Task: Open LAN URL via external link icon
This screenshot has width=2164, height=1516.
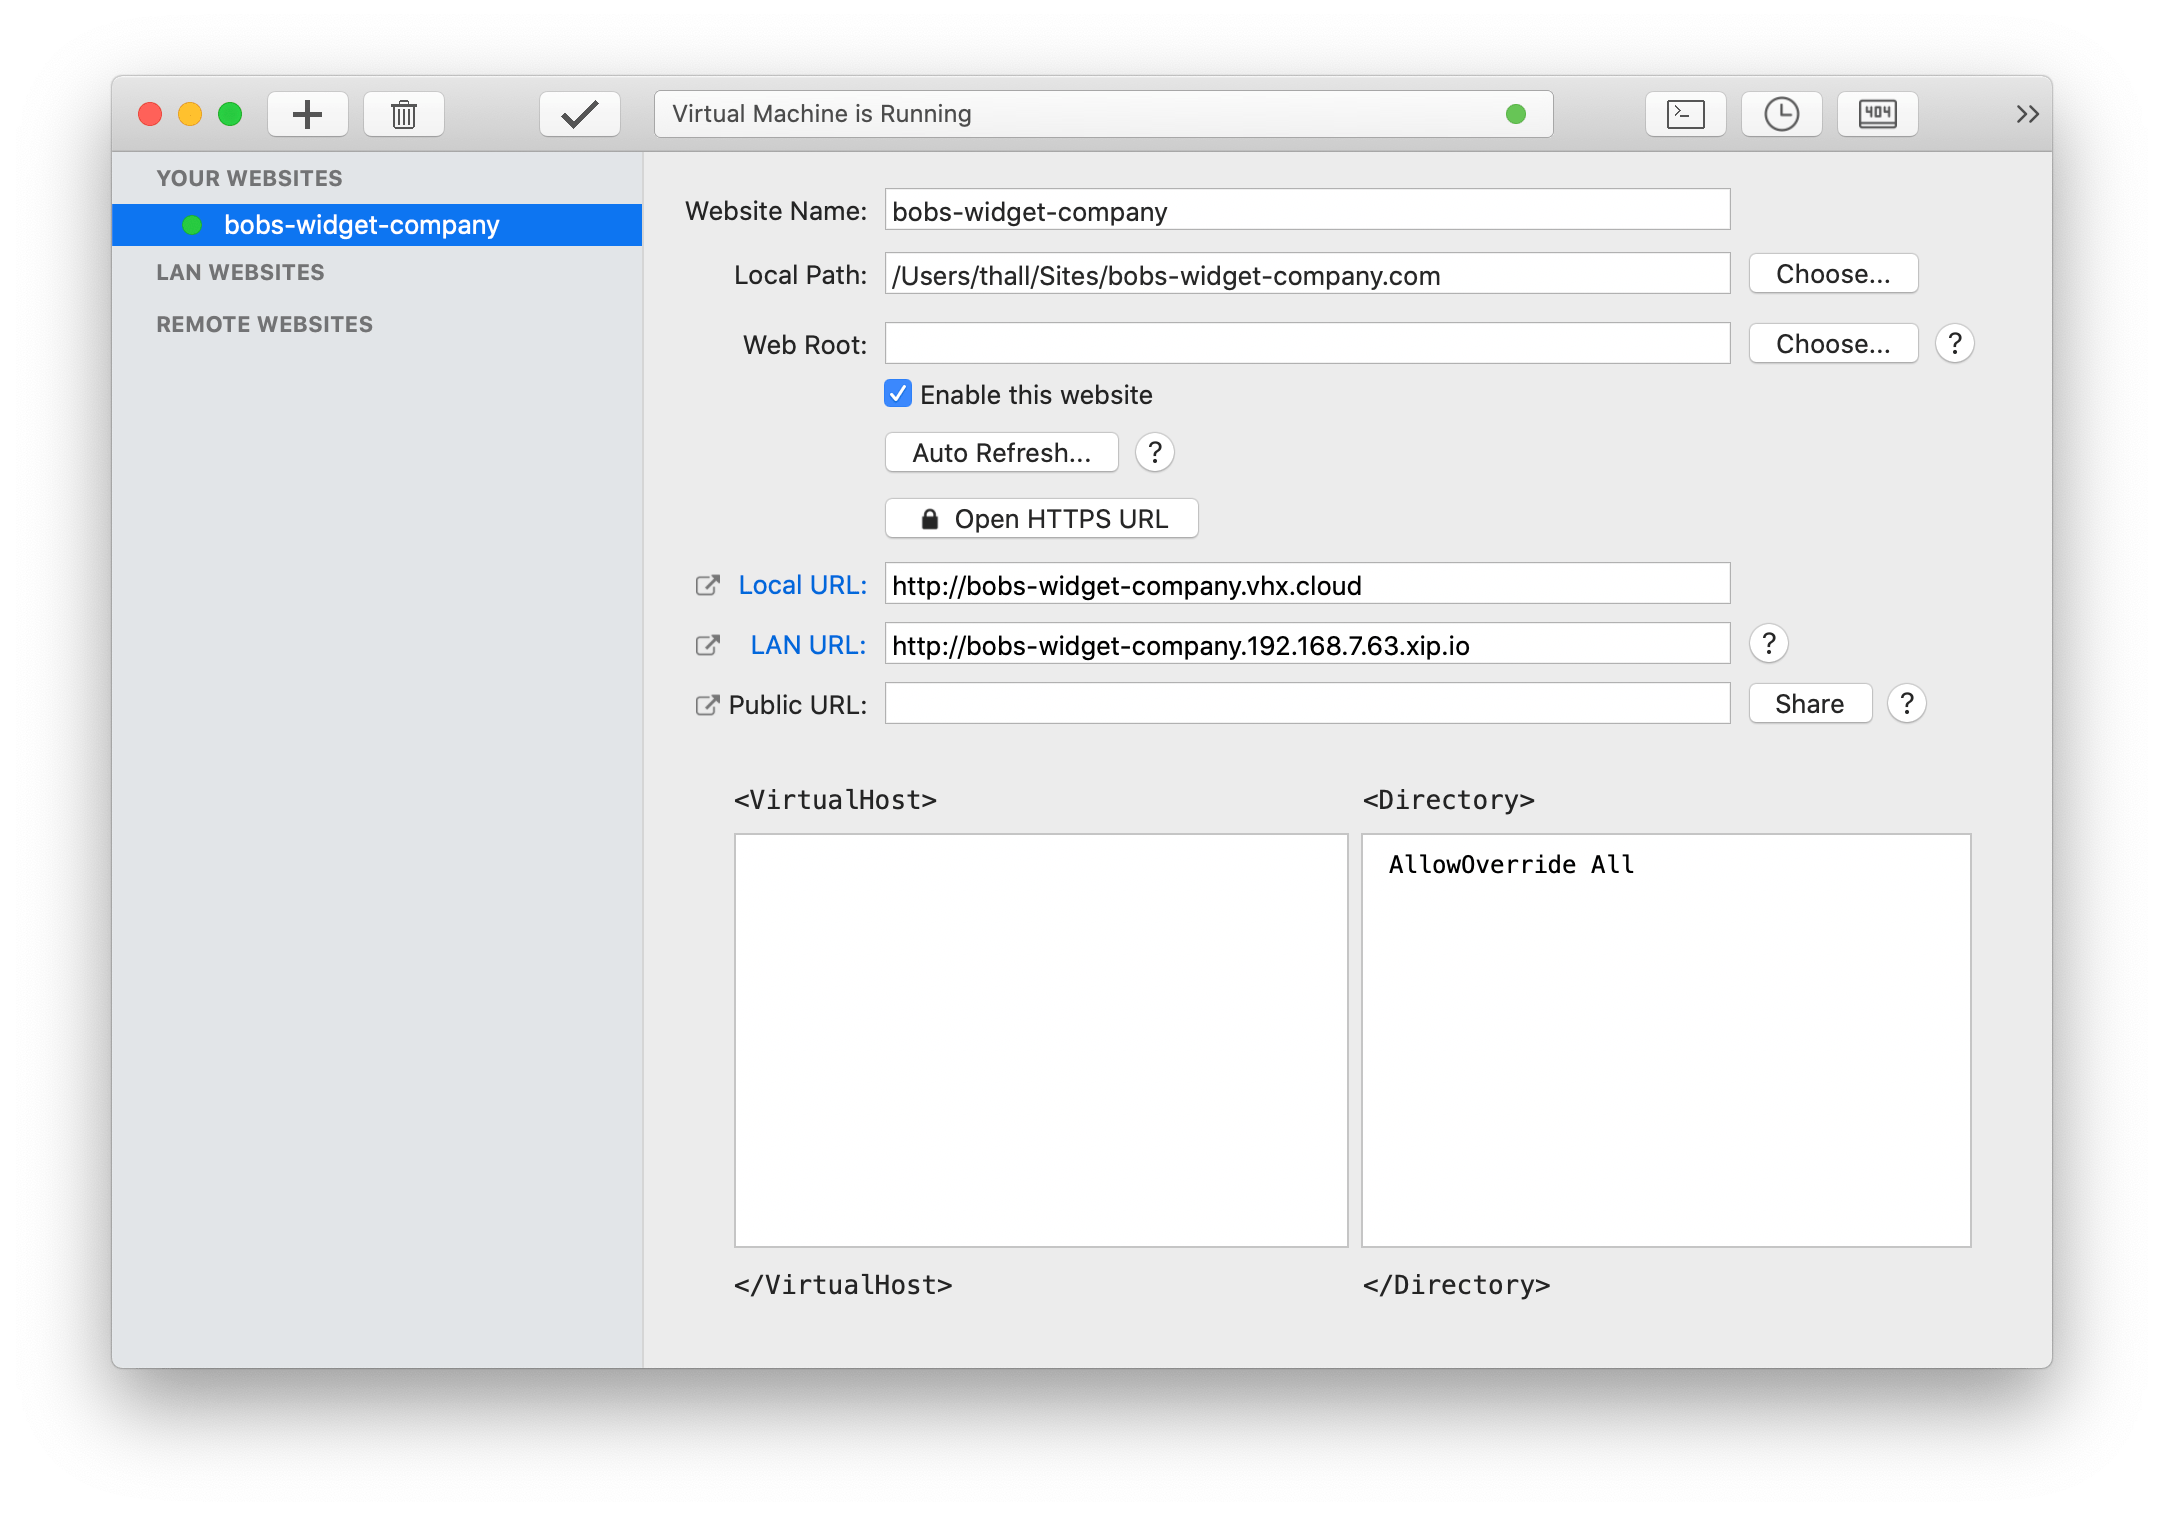Action: [x=707, y=646]
